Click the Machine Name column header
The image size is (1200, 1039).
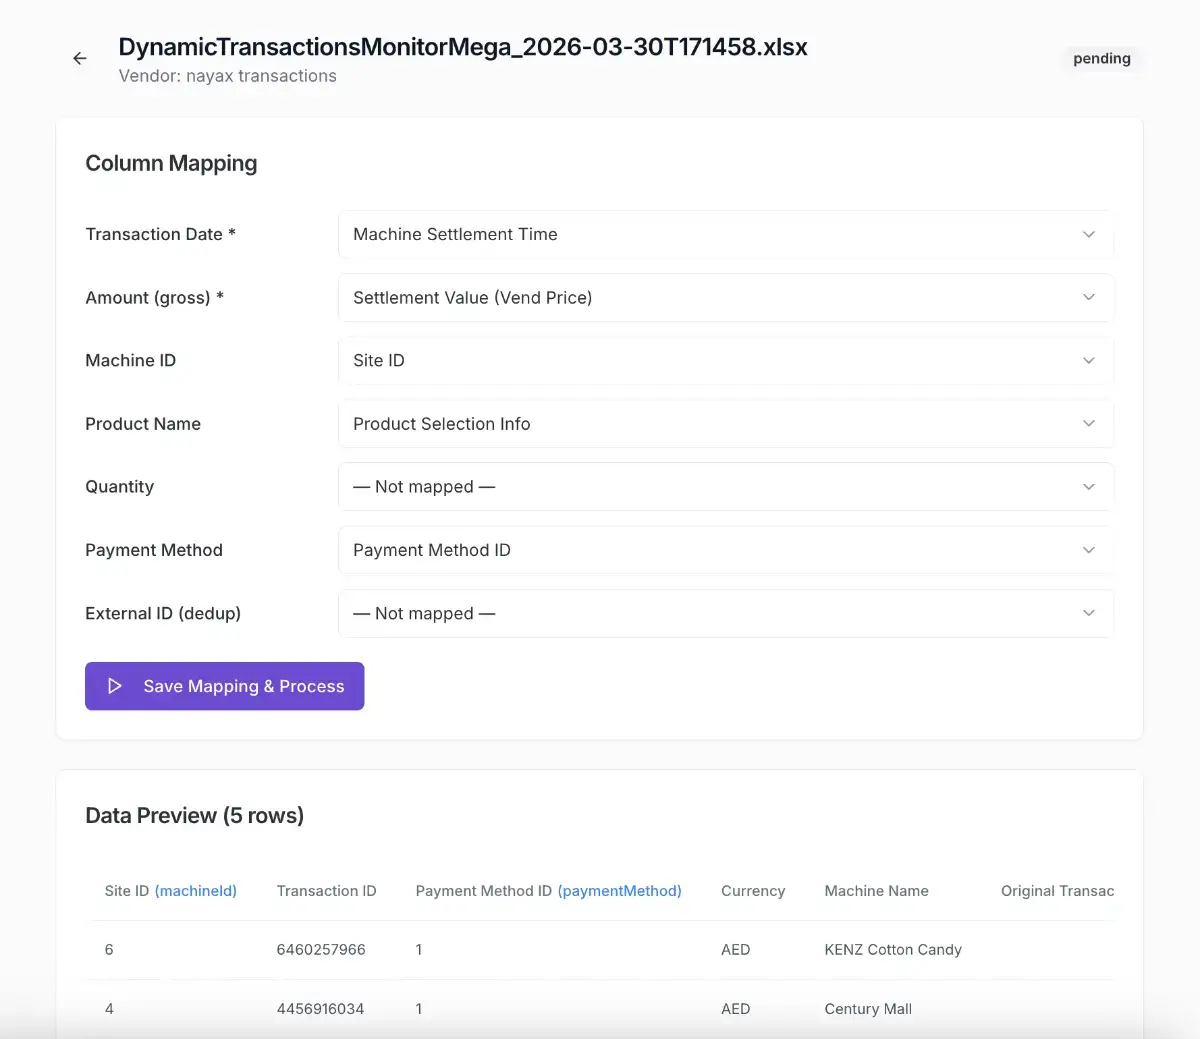tap(876, 891)
